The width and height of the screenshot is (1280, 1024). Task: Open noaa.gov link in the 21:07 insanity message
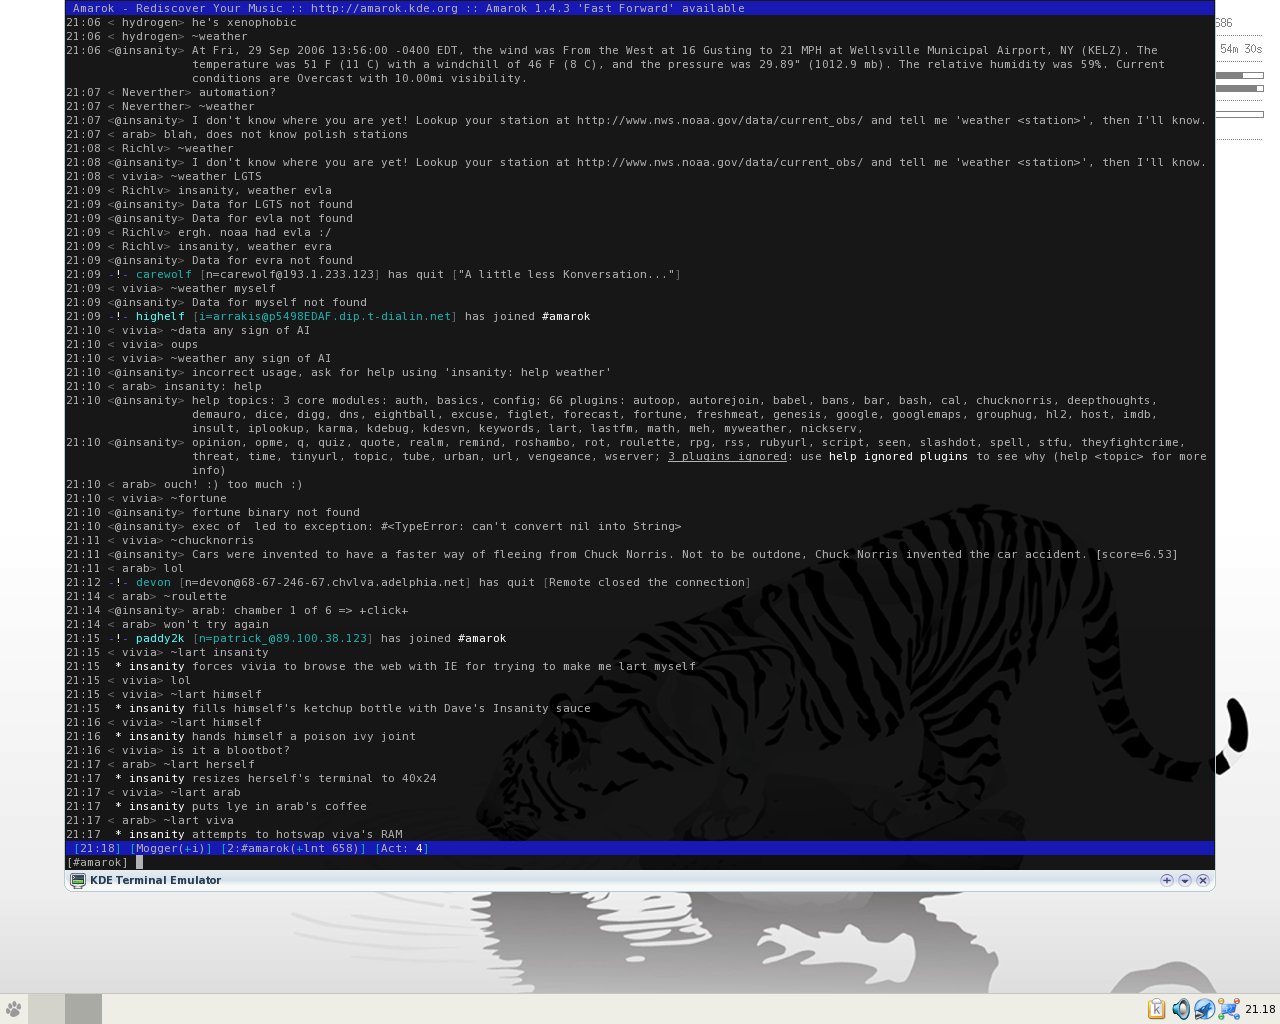tap(720, 120)
